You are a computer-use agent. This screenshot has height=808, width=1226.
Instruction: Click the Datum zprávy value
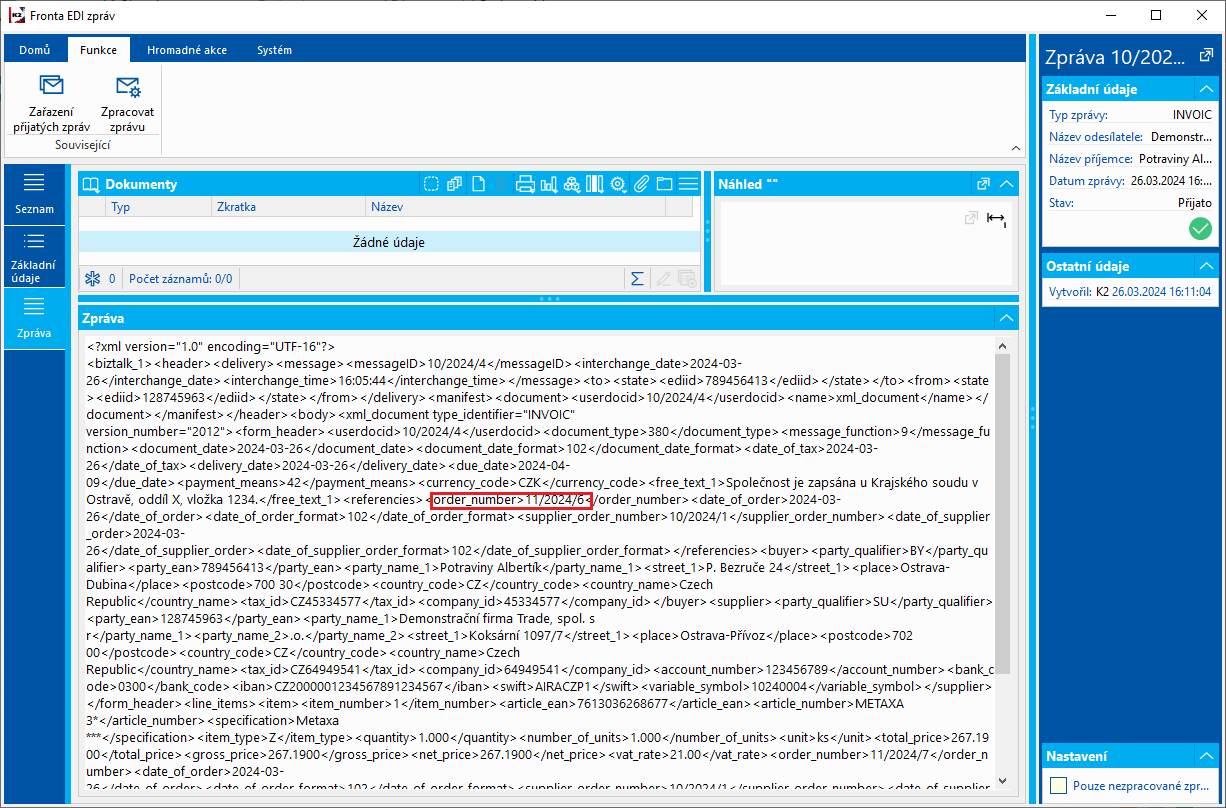pyautogui.click(x=1170, y=181)
